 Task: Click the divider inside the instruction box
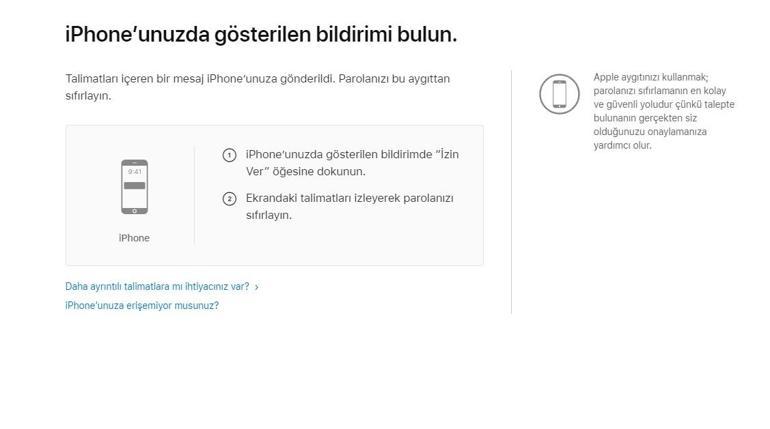pos(194,195)
